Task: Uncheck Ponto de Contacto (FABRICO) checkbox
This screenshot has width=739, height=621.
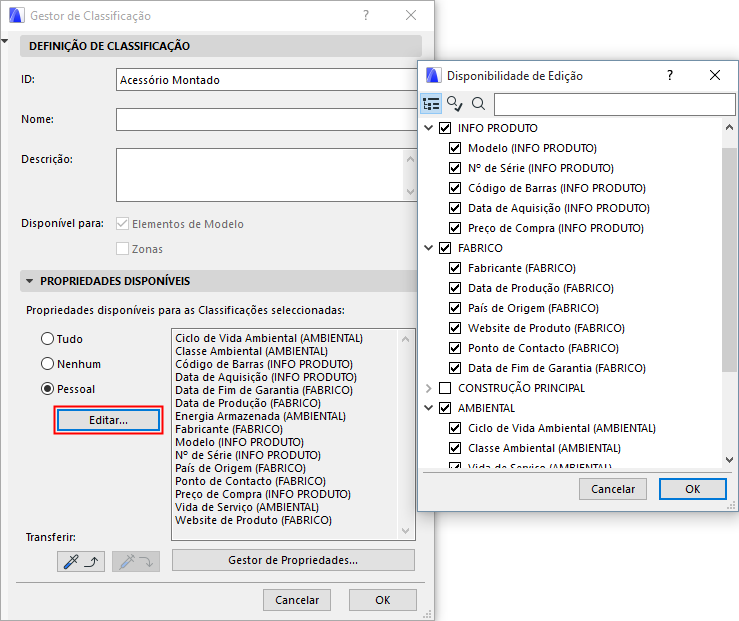Action: [455, 348]
